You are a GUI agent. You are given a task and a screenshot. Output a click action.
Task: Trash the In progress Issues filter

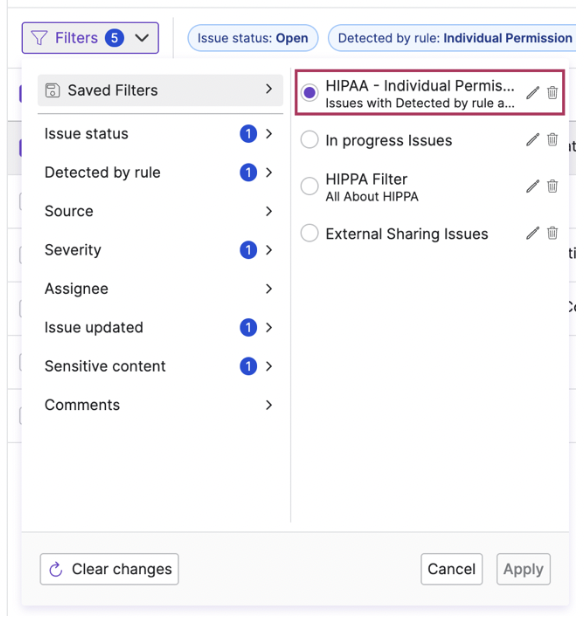tap(552, 140)
